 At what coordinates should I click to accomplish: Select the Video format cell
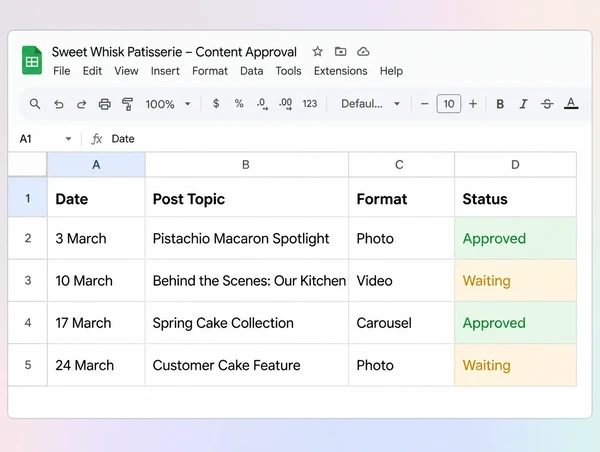click(x=401, y=280)
